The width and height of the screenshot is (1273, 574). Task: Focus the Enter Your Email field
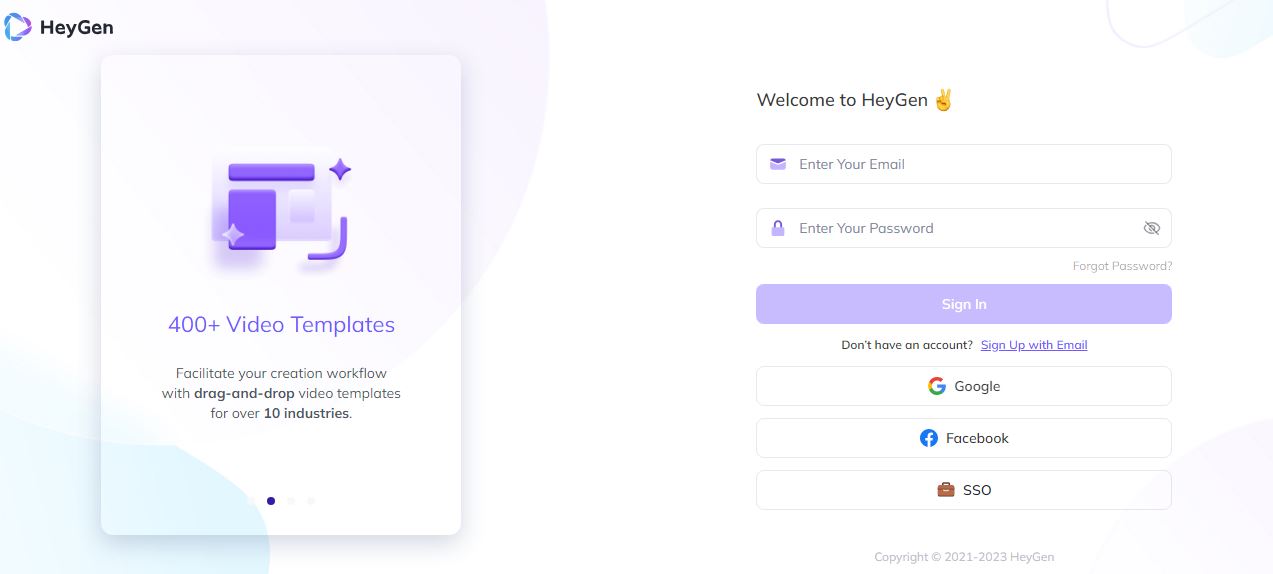pyautogui.click(x=975, y=164)
